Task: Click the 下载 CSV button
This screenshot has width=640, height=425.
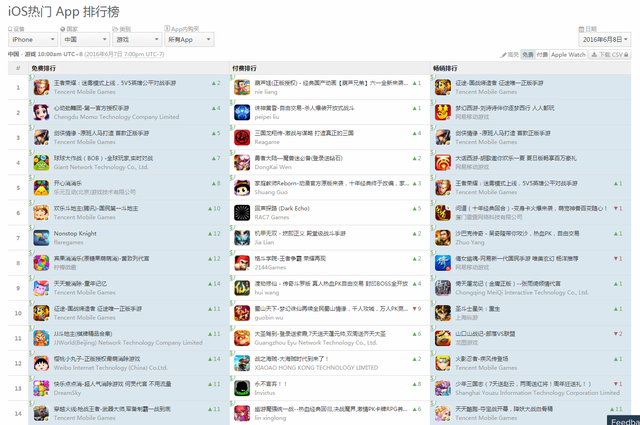Action: click(x=609, y=54)
